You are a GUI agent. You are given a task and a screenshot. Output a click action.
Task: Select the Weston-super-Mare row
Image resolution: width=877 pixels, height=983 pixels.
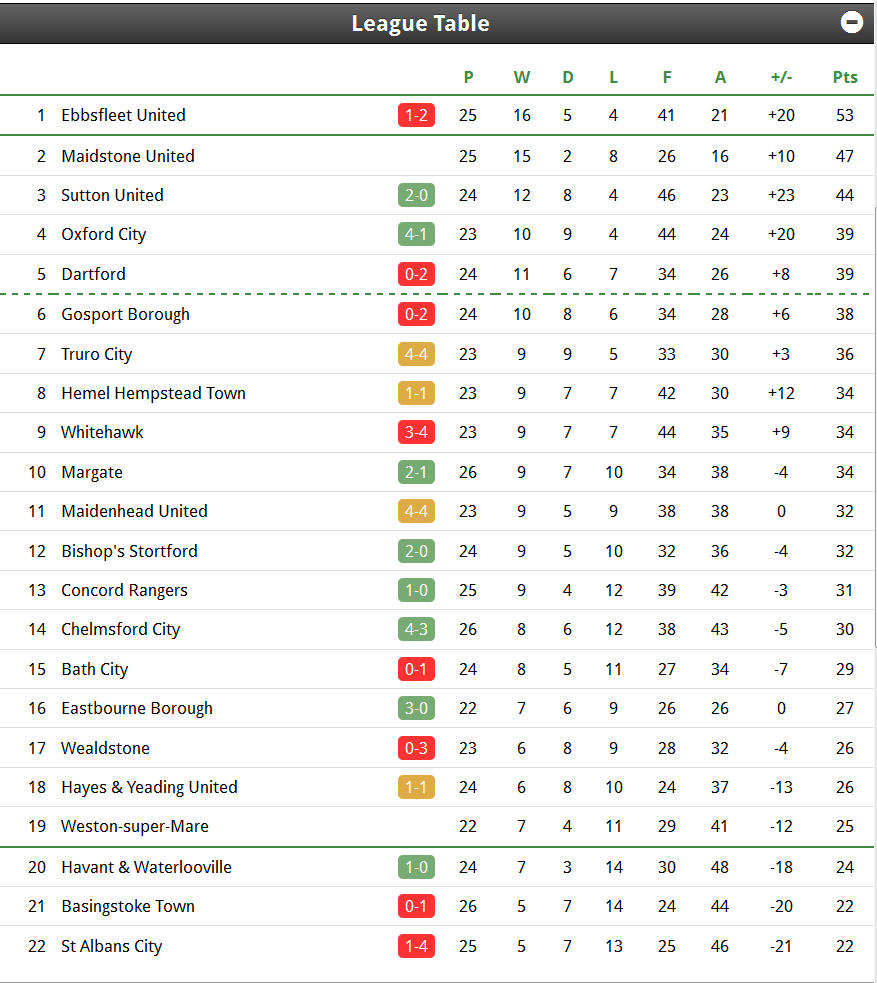(x=437, y=826)
